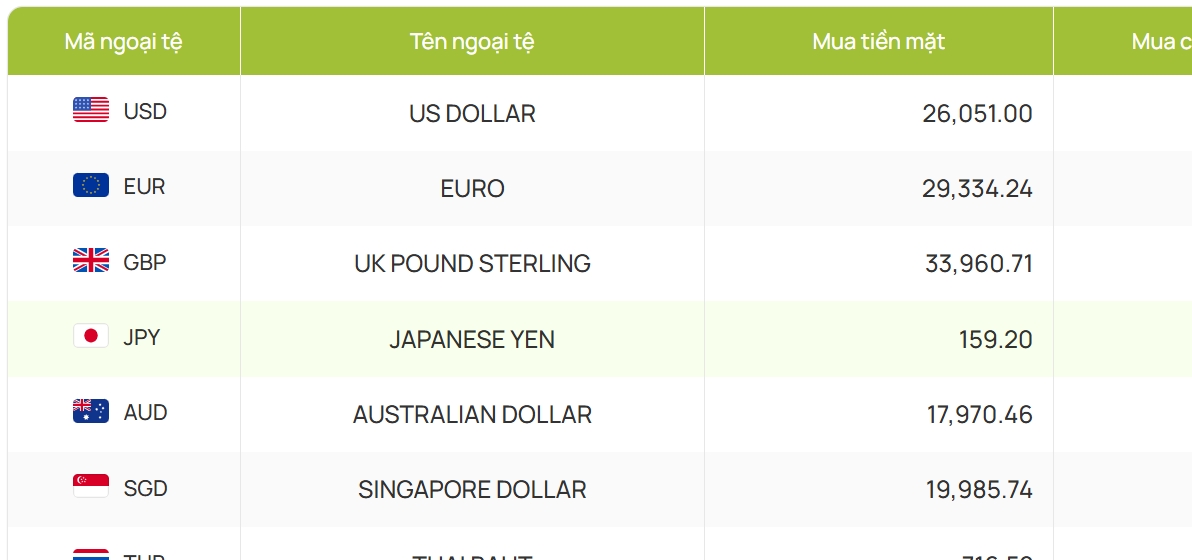The width and height of the screenshot is (1192, 560).
Task: Click the Japan flag icon
Action: coord(91,337)
